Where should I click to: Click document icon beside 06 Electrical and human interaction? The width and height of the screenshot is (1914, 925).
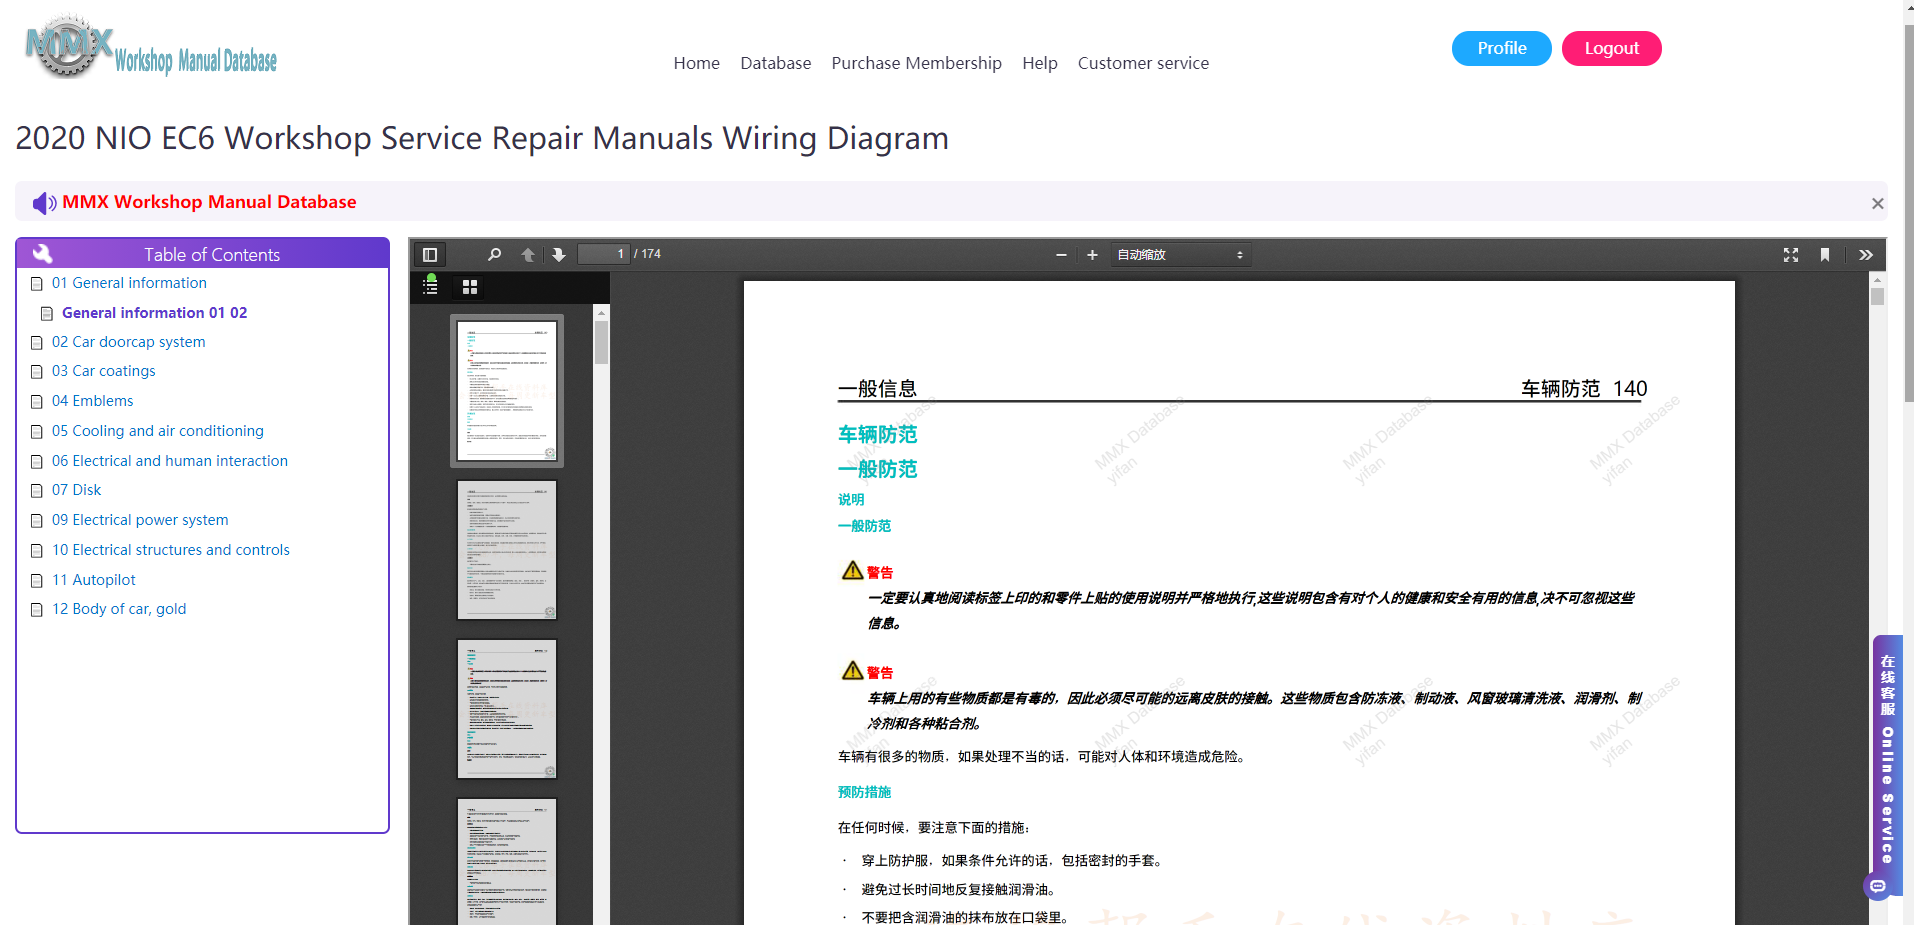tap(37, 462)
